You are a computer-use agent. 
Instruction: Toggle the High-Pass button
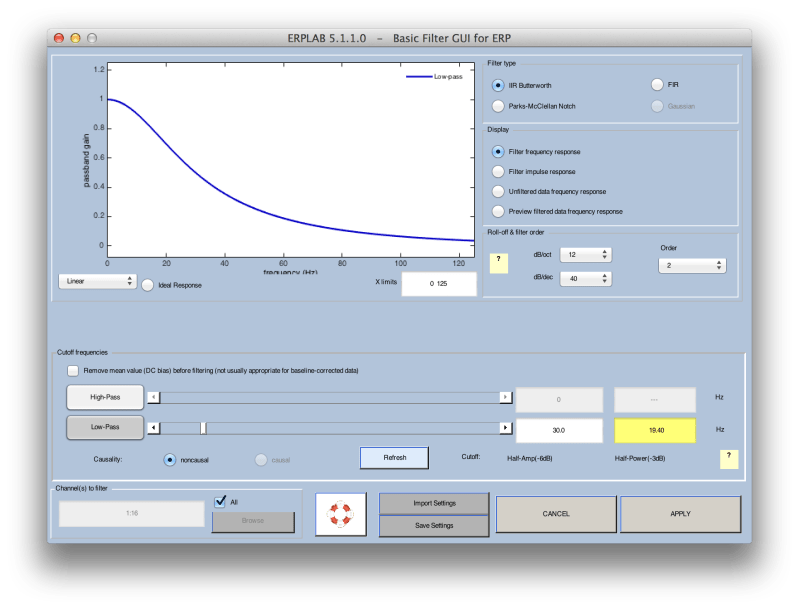point(105,398)
